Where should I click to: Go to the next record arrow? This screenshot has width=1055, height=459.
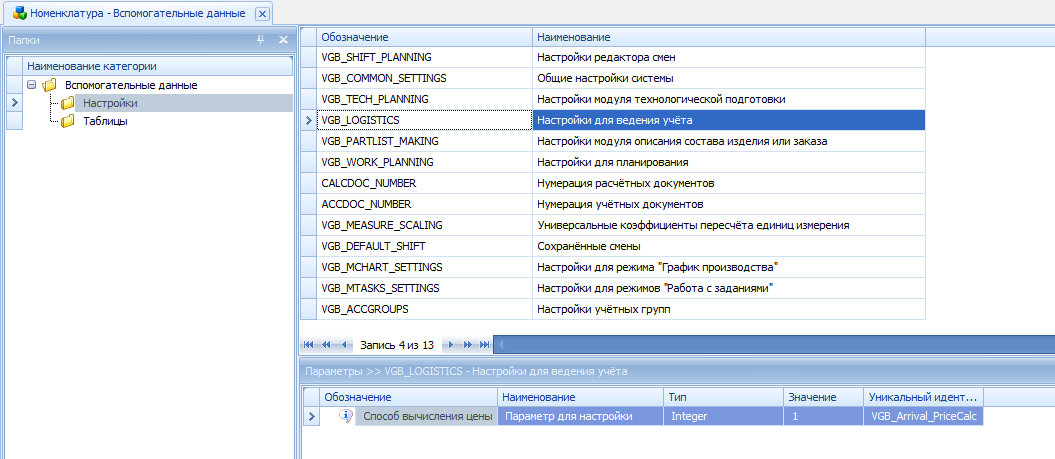(x=451, y=345)
